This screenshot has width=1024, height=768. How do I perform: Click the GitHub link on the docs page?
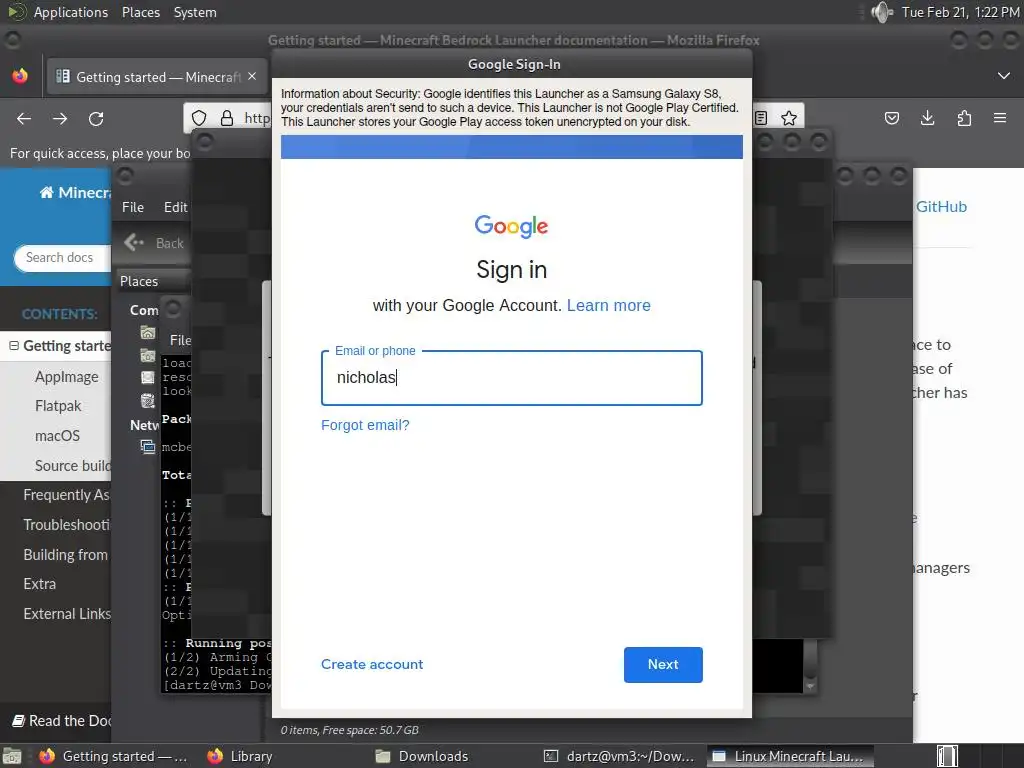coord(941,206)
